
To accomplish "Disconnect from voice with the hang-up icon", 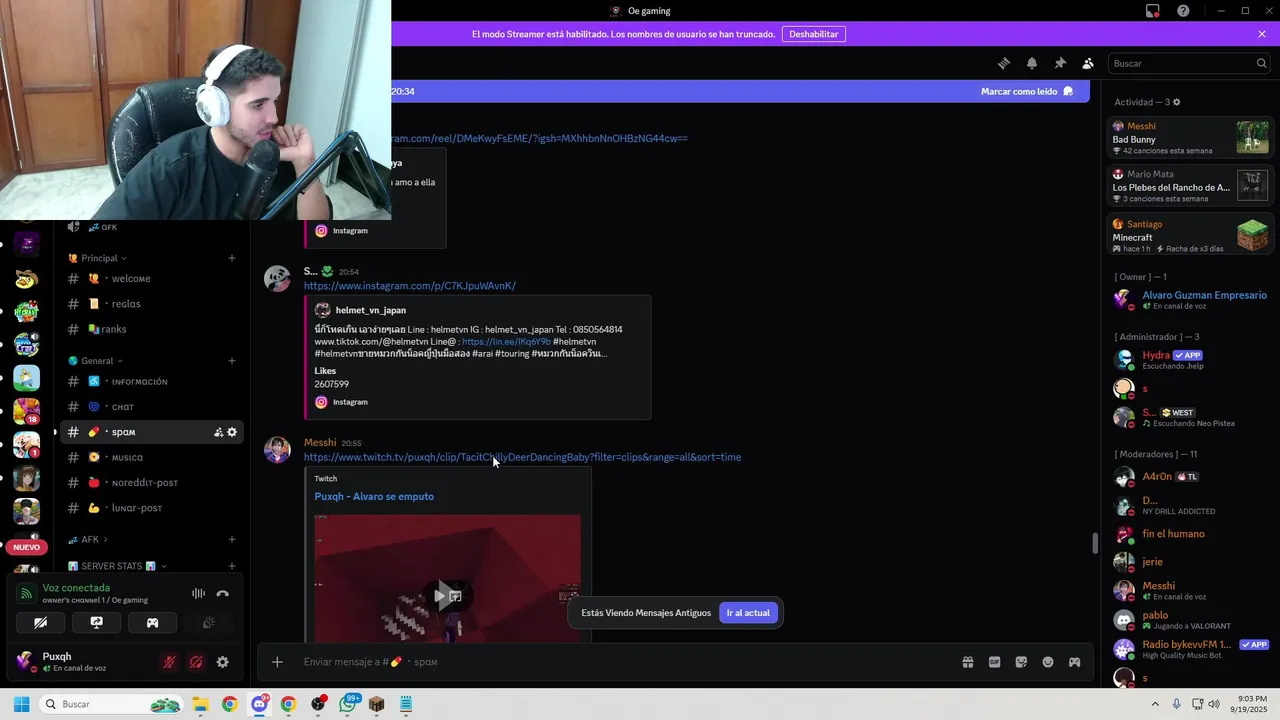I will click(222, 594).
